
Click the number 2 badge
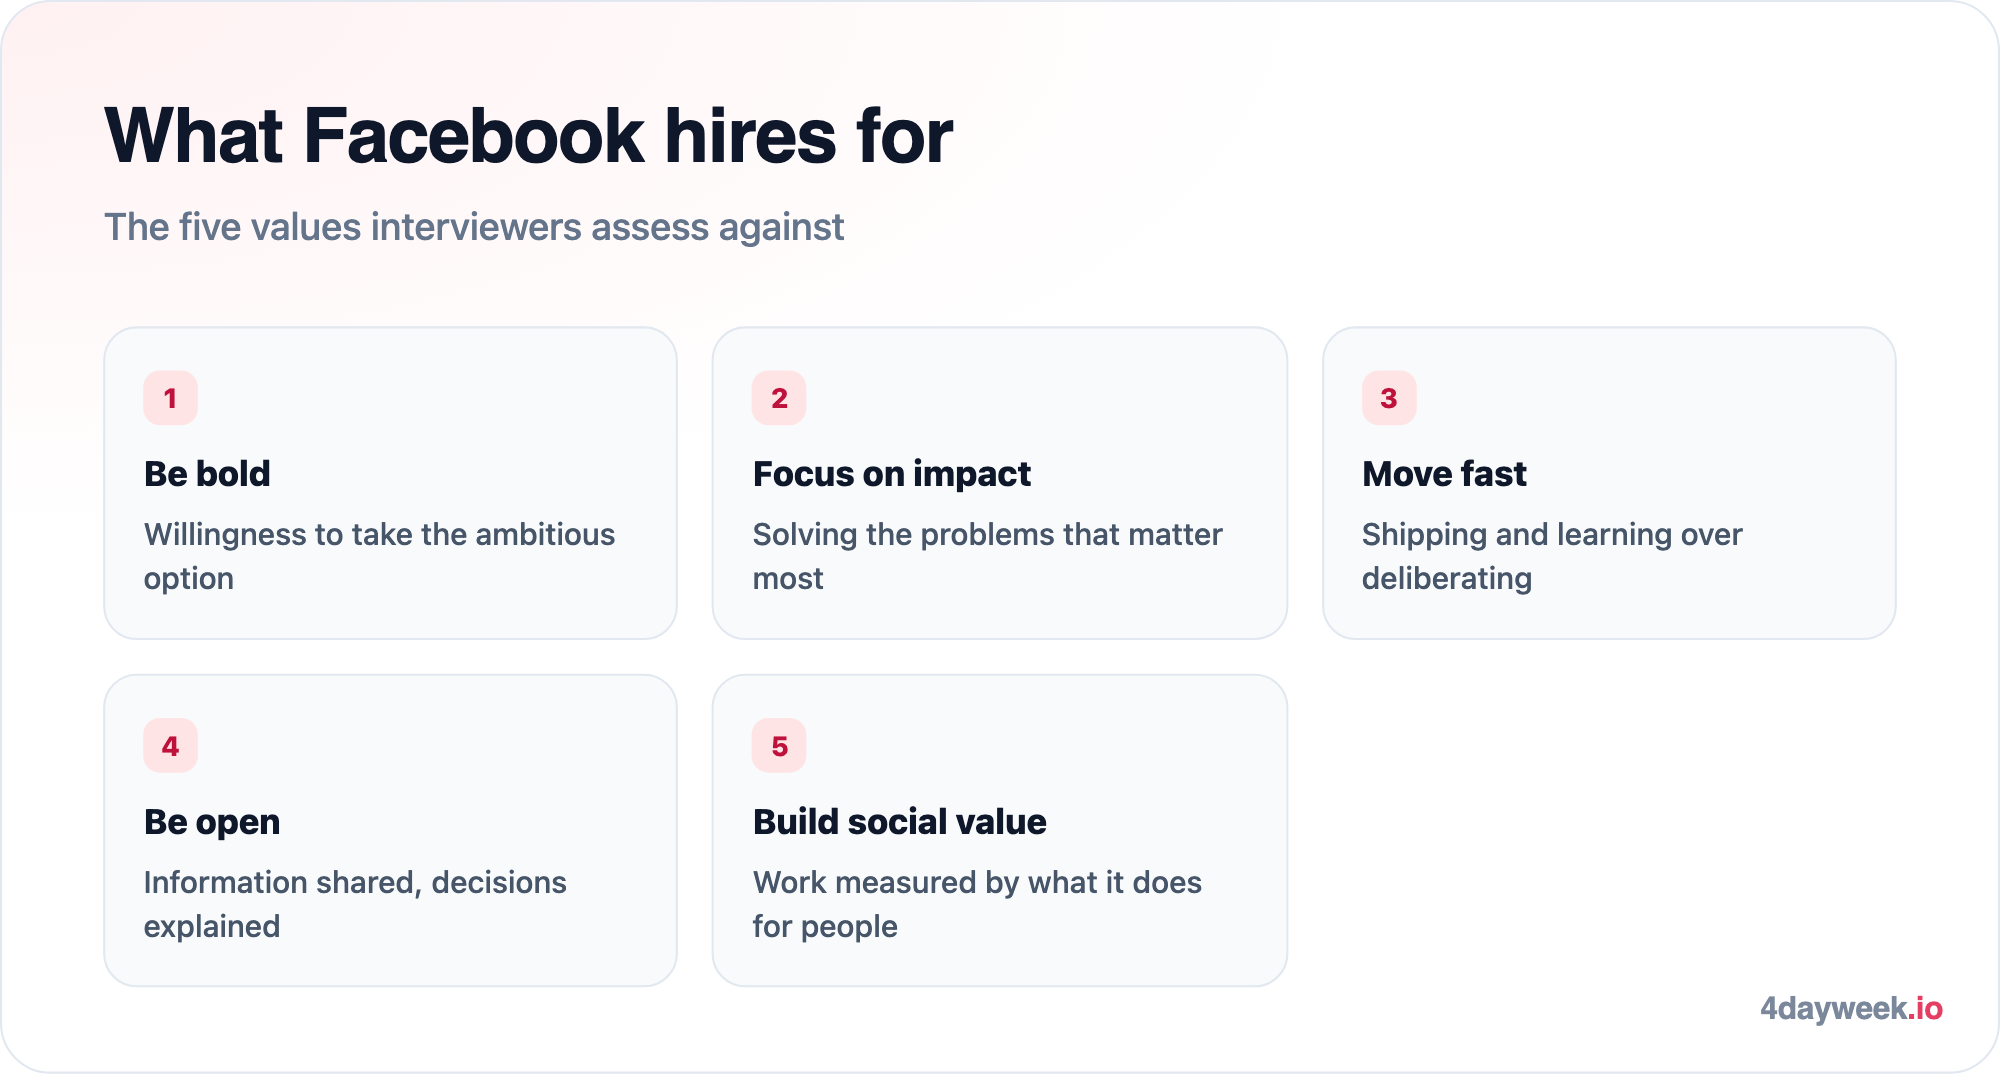[x=779, y=398]
